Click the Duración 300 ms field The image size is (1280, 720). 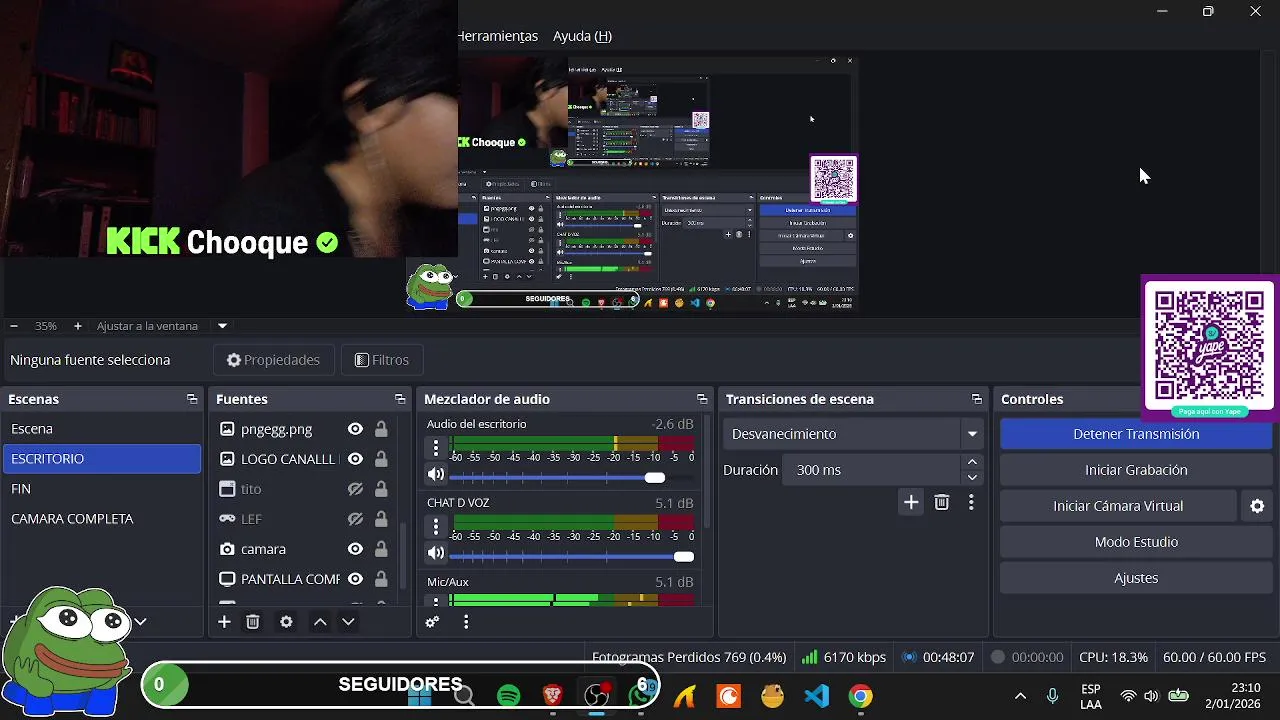873,470
